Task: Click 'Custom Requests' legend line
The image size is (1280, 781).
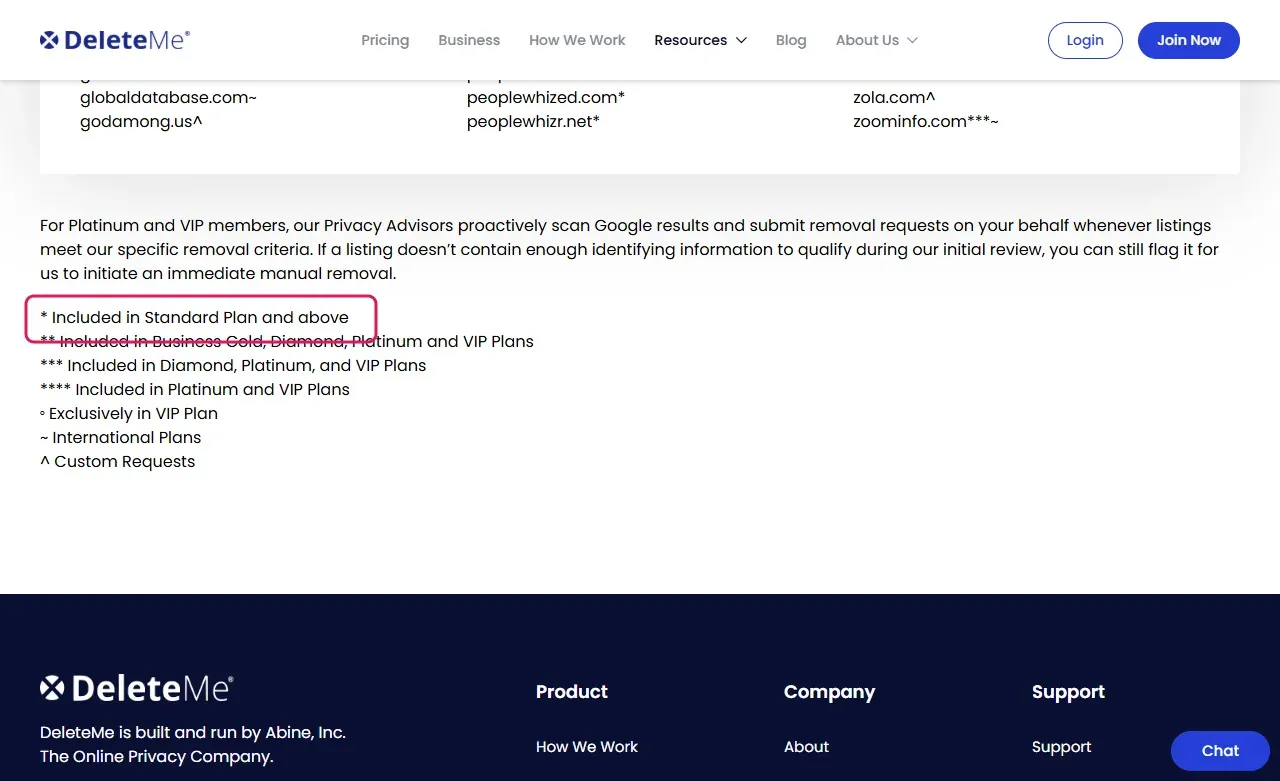Action: (118, 461)
